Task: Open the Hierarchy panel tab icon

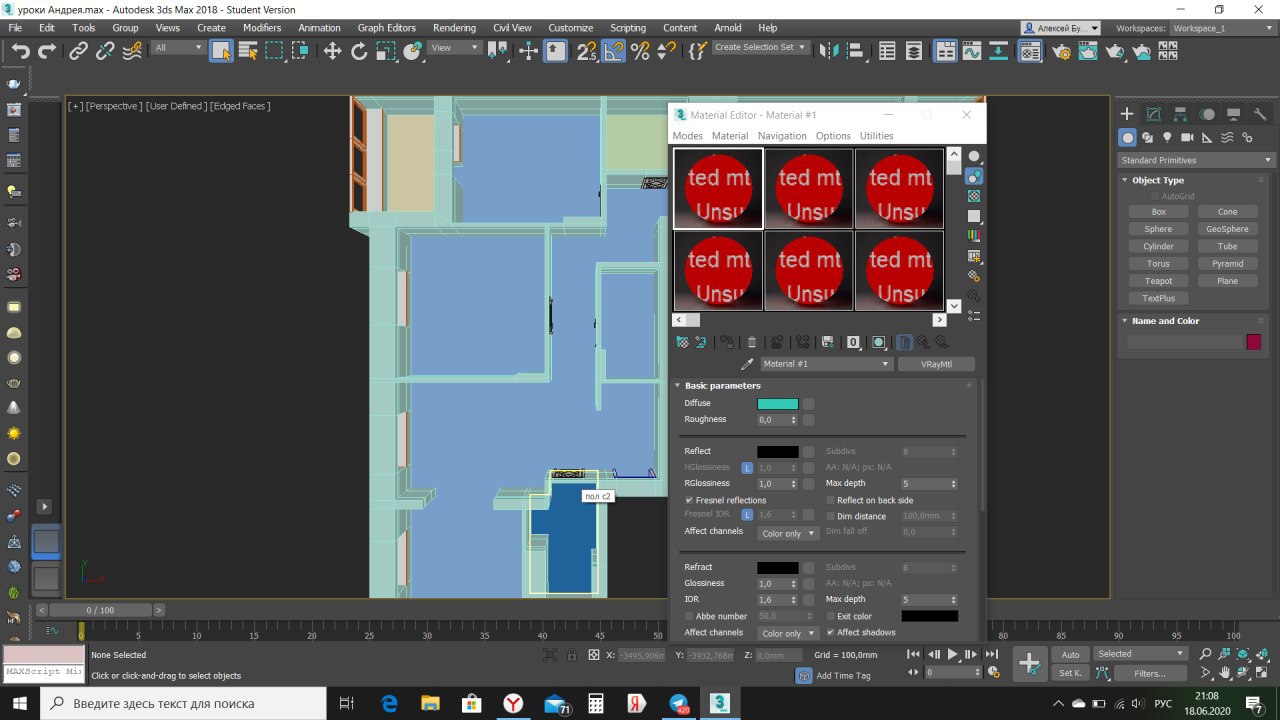Action: tap(1181, 114)
